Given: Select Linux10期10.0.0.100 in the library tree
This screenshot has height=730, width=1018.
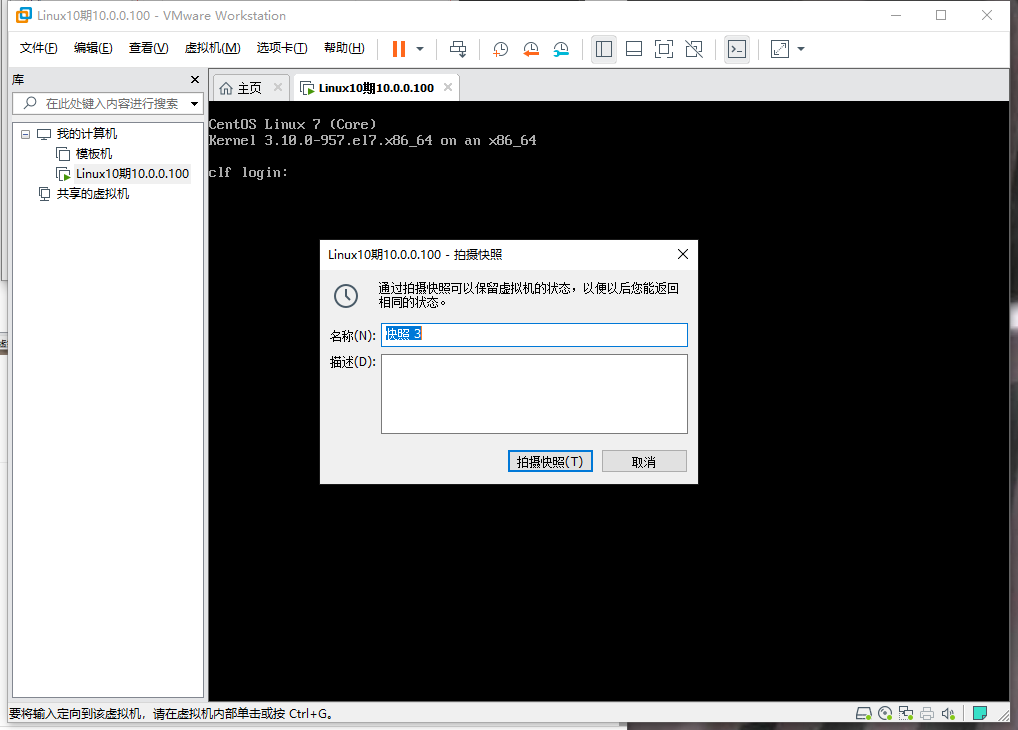Looking at the screenshot, I should click(x=132, y=174).
